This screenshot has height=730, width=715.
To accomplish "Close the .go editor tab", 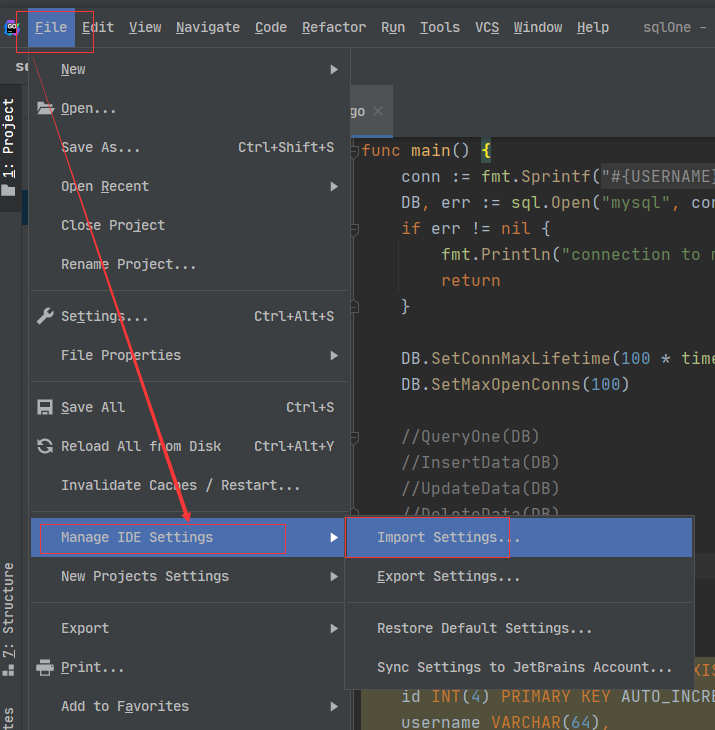I will (x=378, y=111).
